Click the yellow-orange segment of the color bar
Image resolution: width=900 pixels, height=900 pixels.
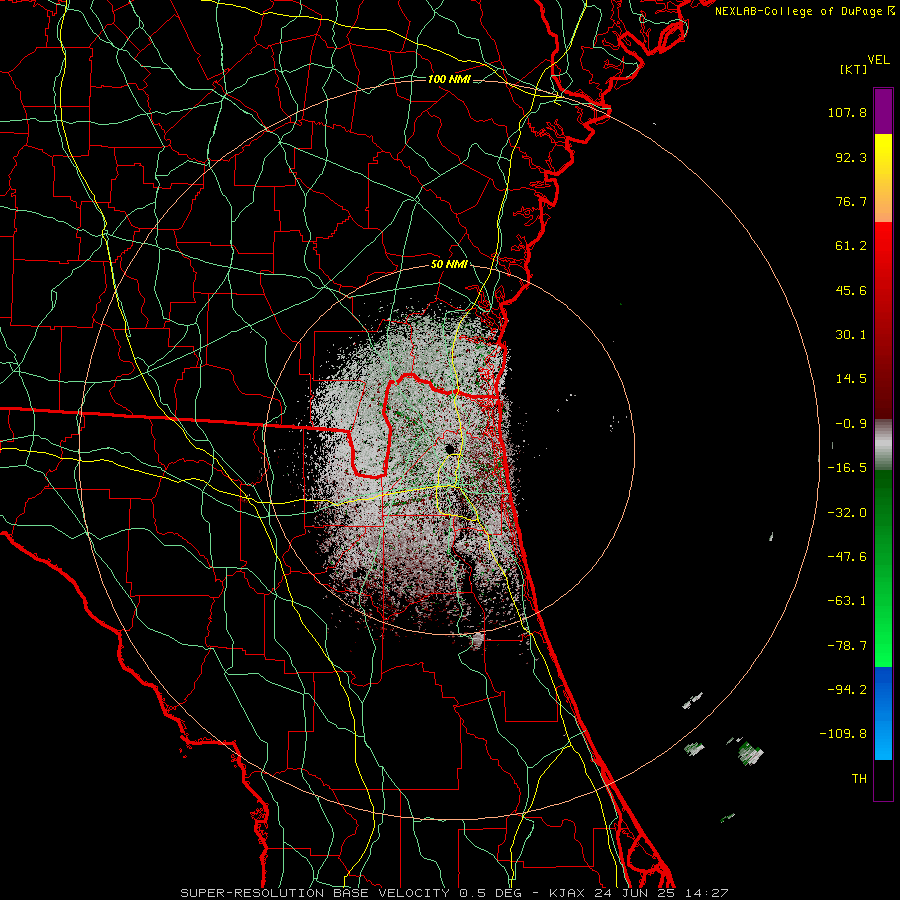click(883, 178)
